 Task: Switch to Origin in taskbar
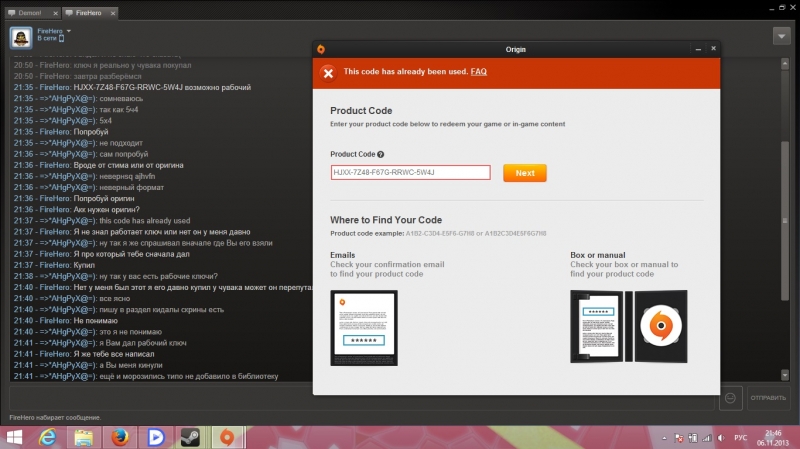227,438
